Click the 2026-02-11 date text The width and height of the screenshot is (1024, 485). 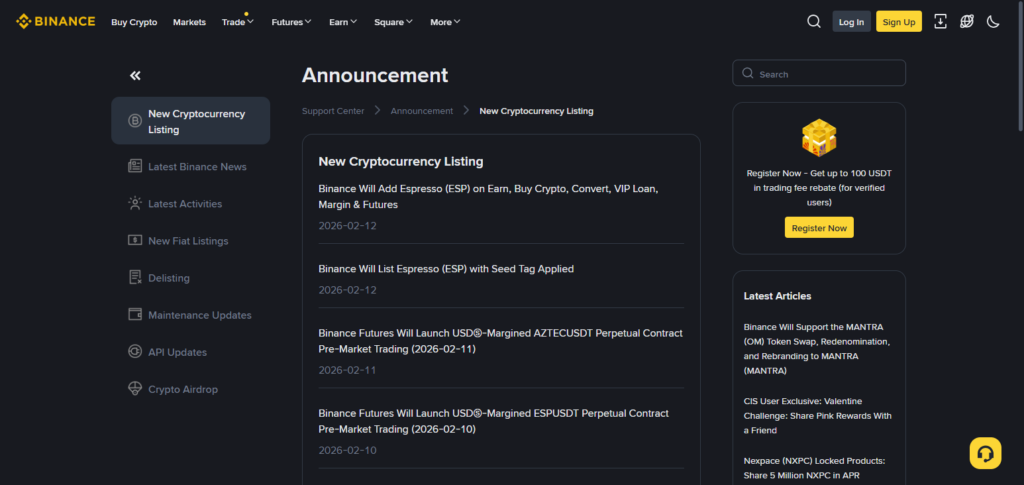click(x=347, y=370)
